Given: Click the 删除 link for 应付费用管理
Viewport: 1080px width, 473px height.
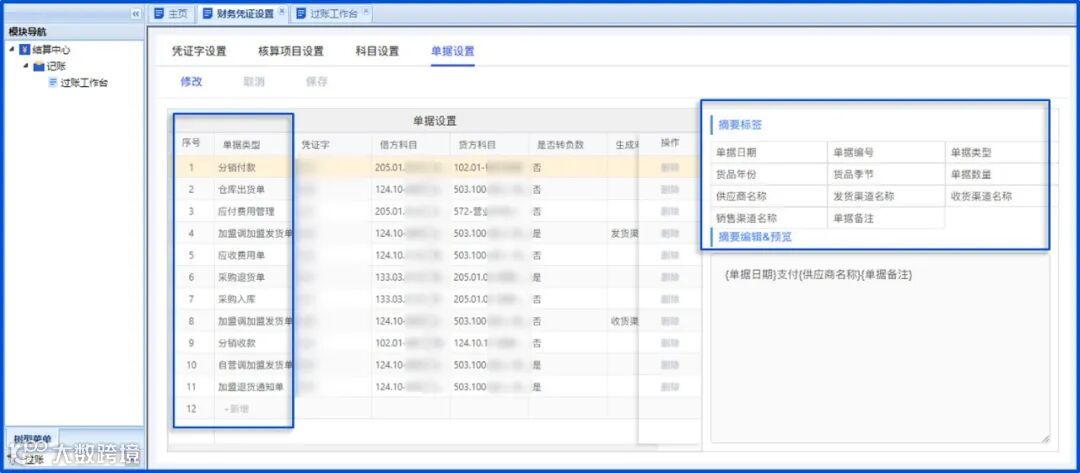Looking at the screenshot, I should [669, 211].
